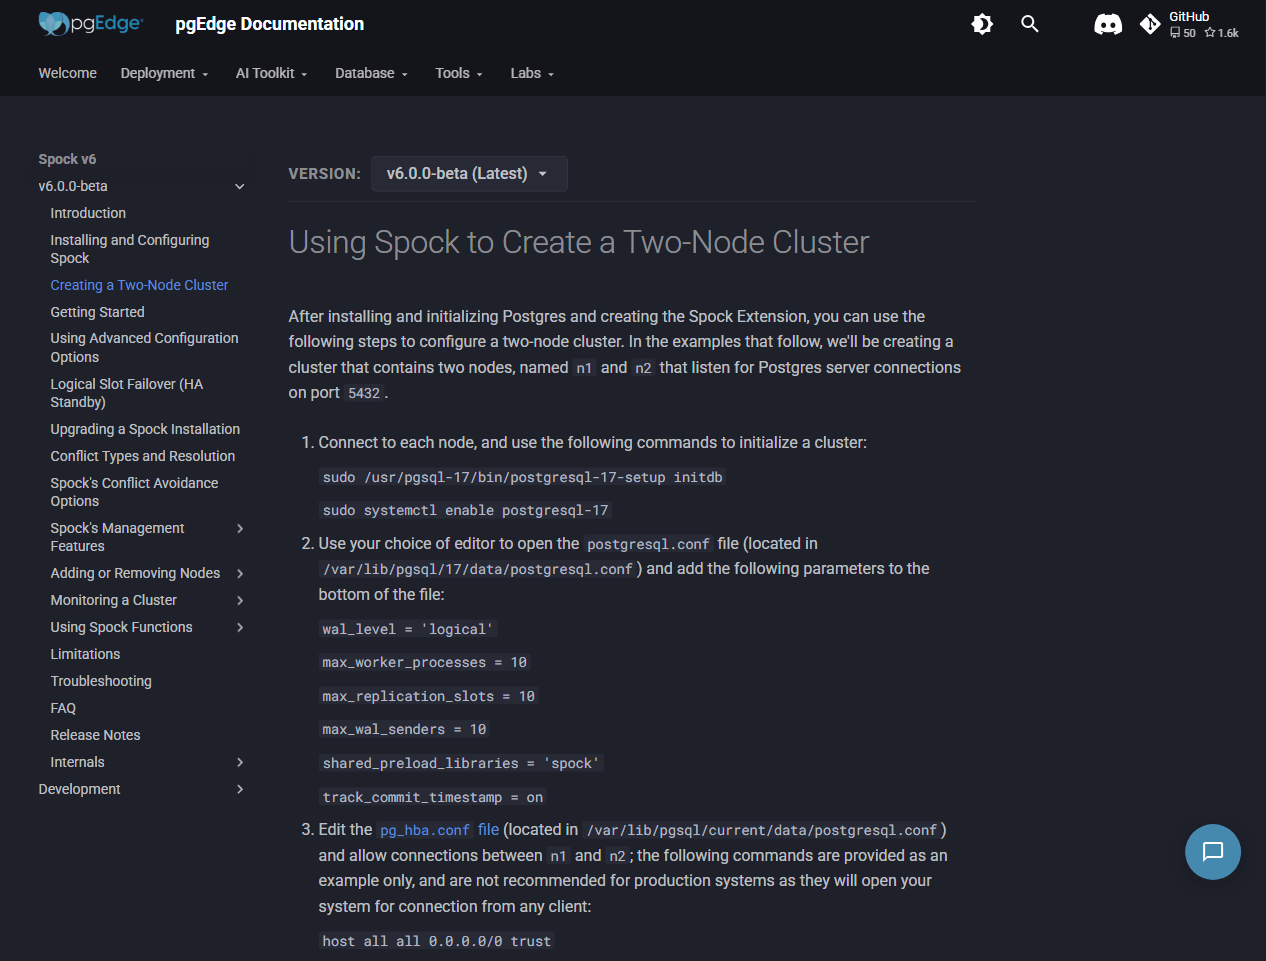The height and width of the screenshot is (961, 1266).
Task: Open the Discord link icon
Action: [1108, 24]
